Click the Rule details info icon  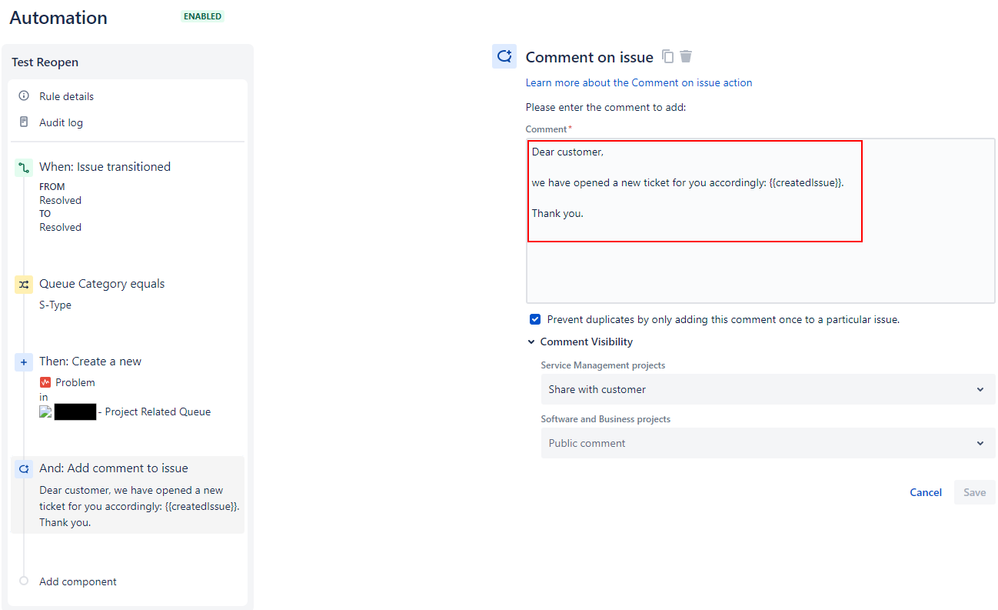[24, 96]
